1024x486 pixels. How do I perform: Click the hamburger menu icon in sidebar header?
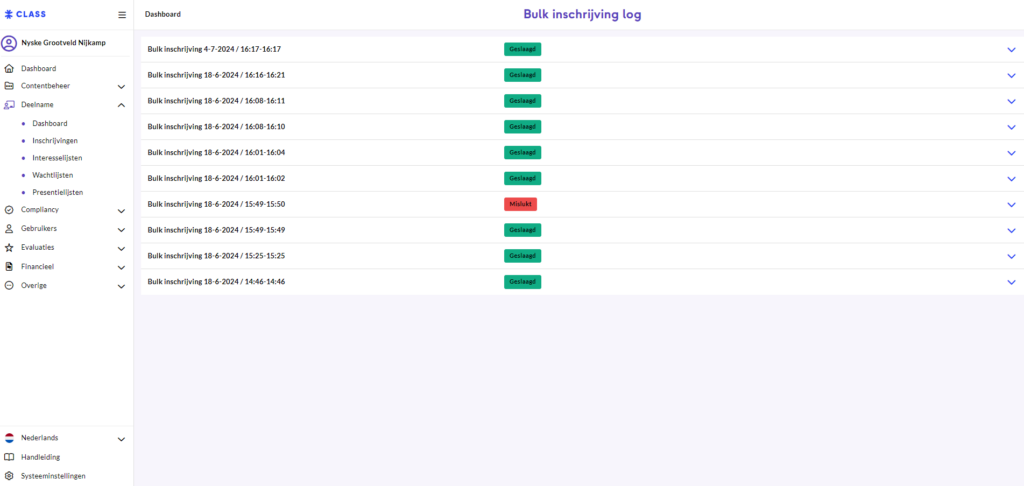point(122,15)
